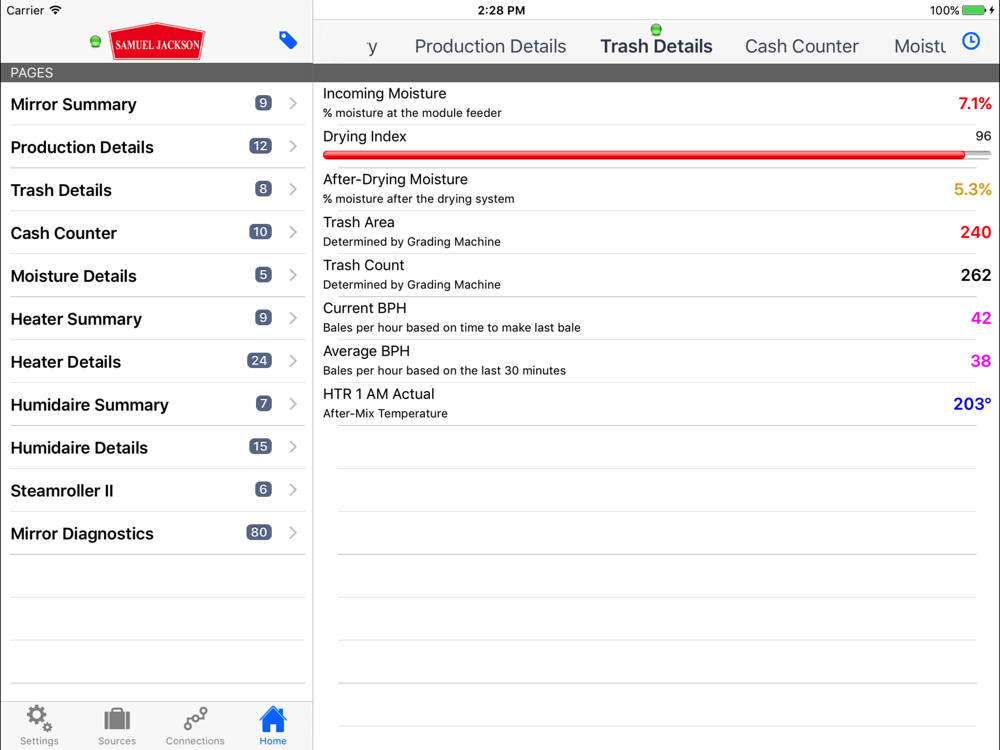Screen dimensions: 1000x750
Task: Go to the Home tab
Action: tap(273, 726)
